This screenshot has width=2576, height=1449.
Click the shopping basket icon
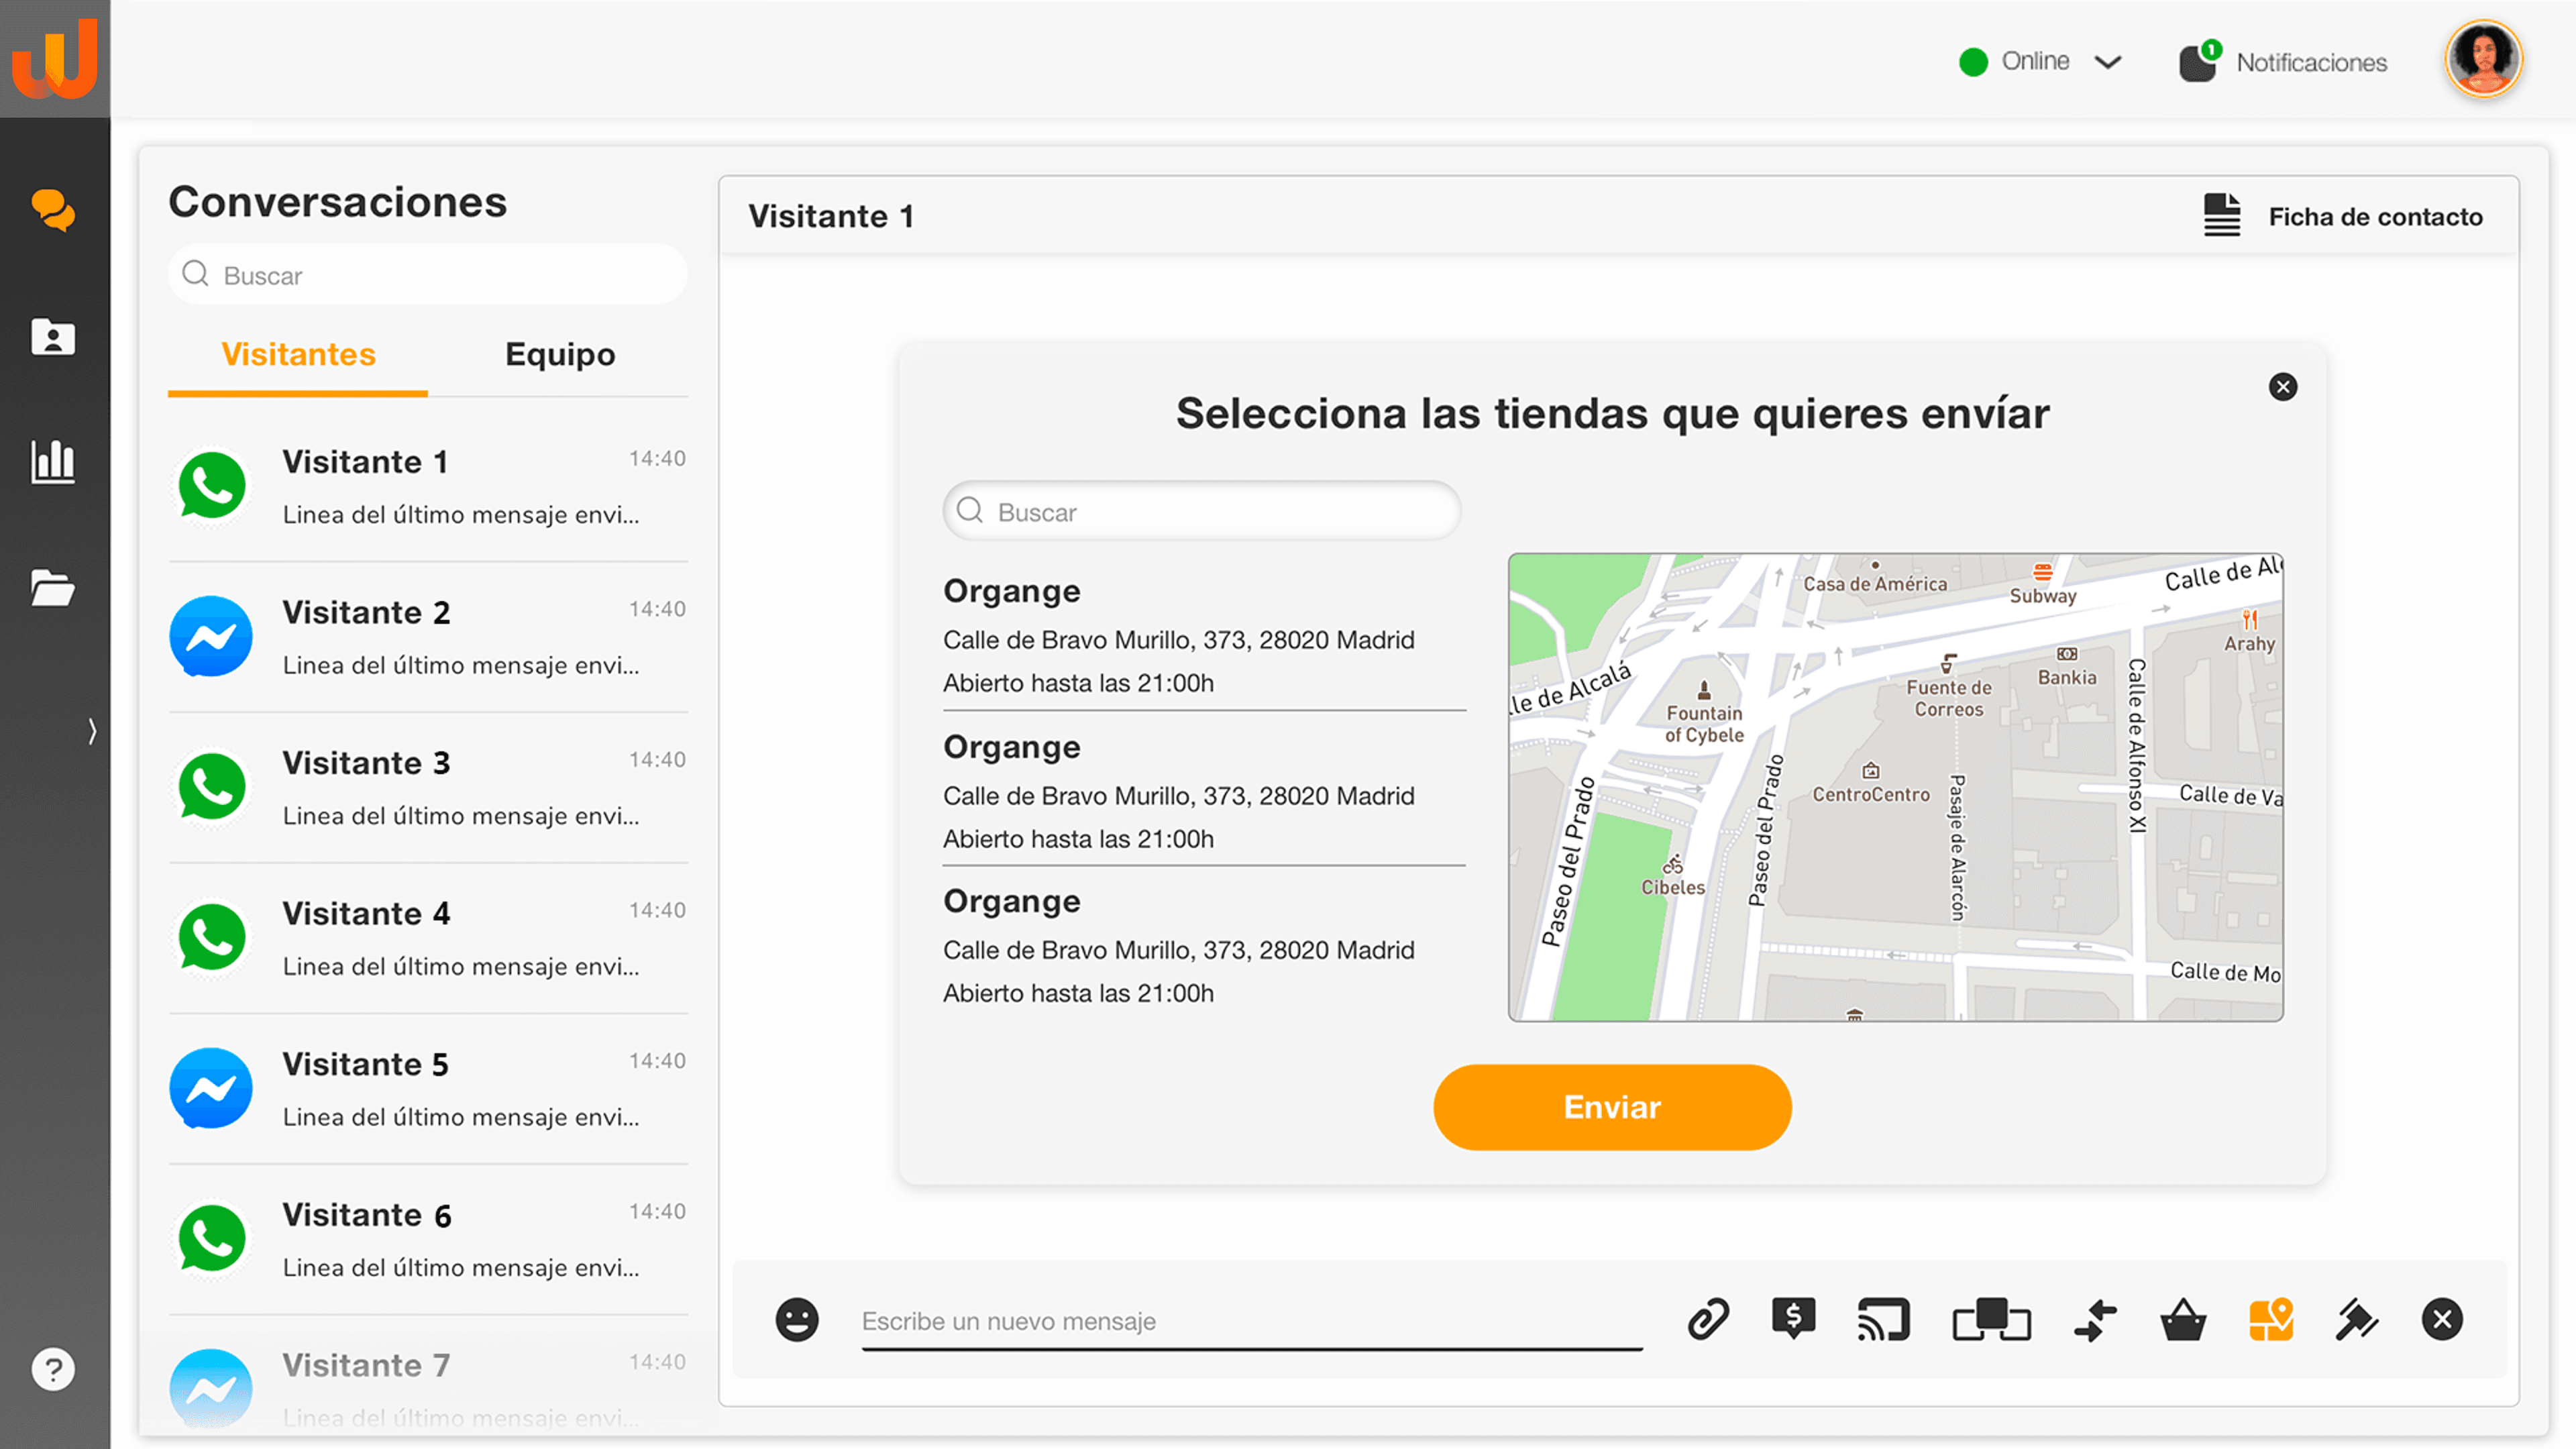coord(2182,1319)
